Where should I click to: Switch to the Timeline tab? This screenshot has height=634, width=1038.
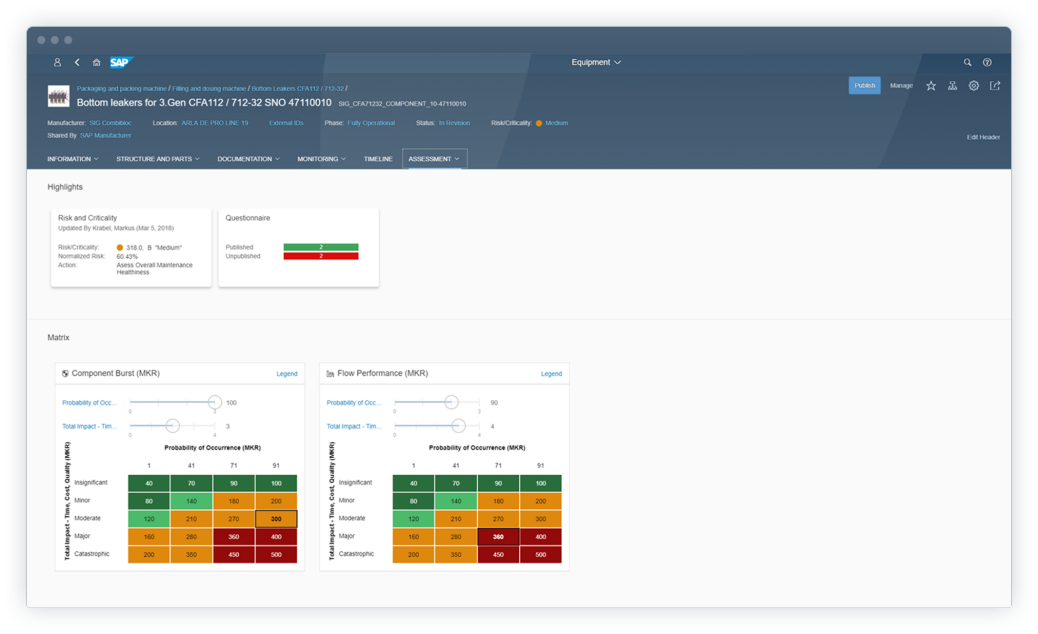378,159
